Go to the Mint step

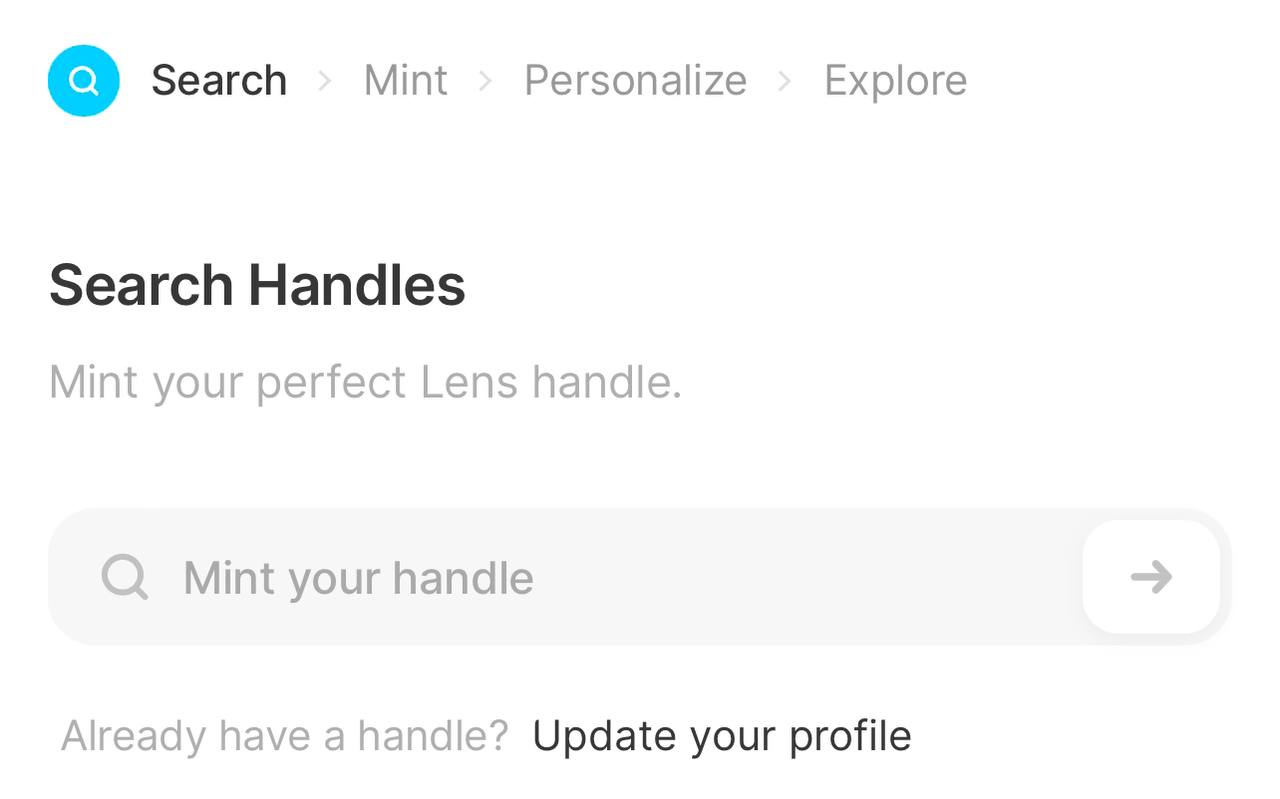click(x=406, y=80)
